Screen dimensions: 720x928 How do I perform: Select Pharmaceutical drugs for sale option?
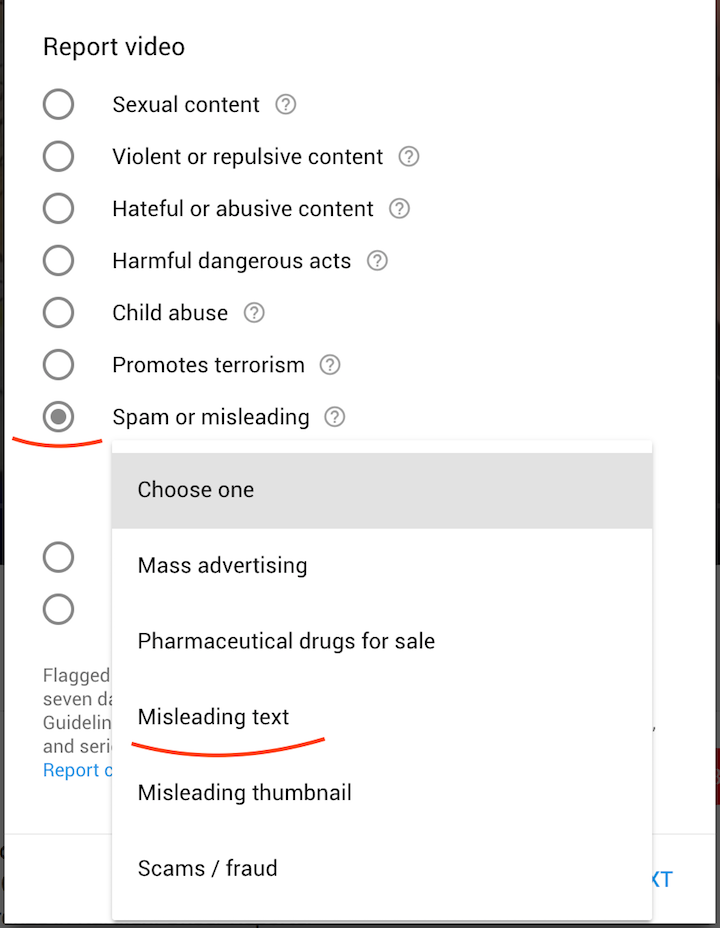pos(382,641)
